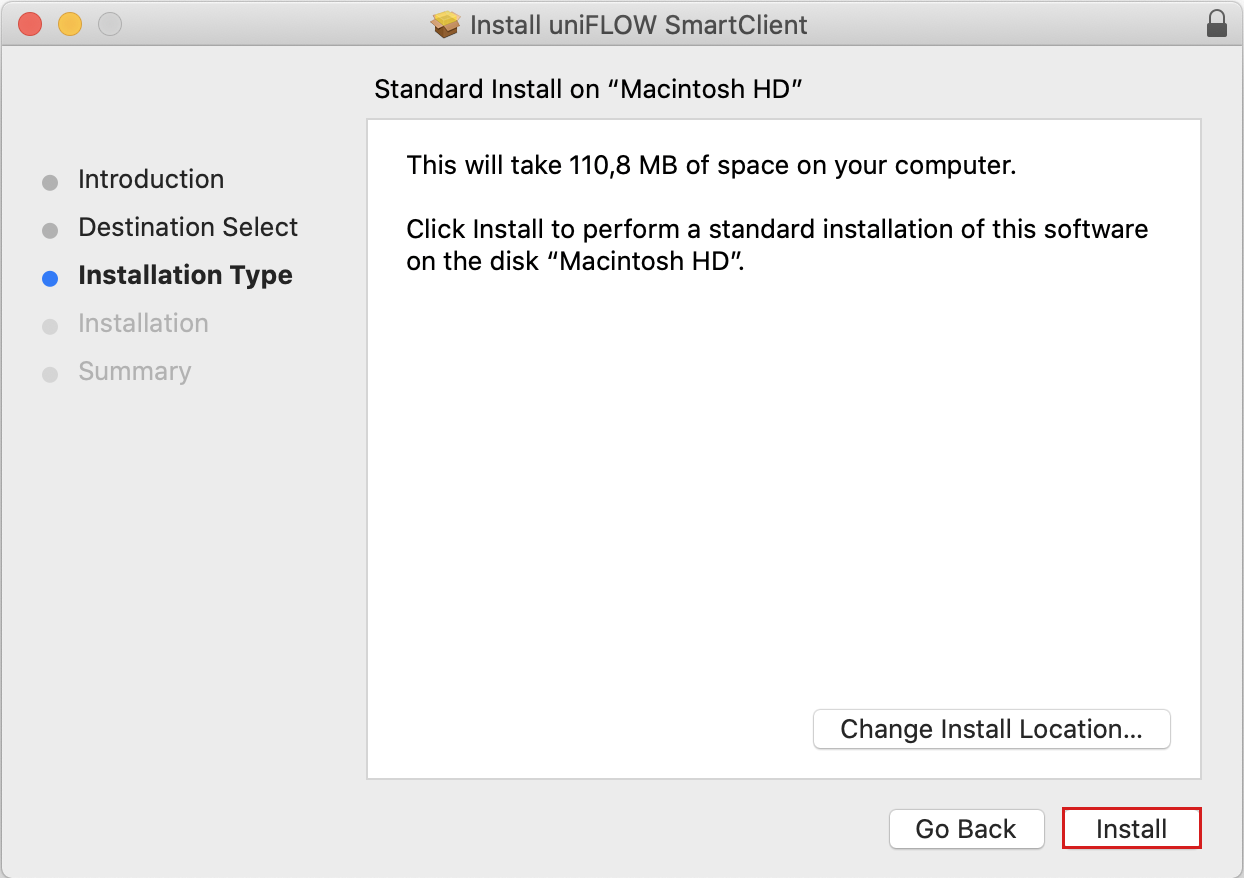Select the Destination Select step
The image size is (1244, 878).
point(187,227)
